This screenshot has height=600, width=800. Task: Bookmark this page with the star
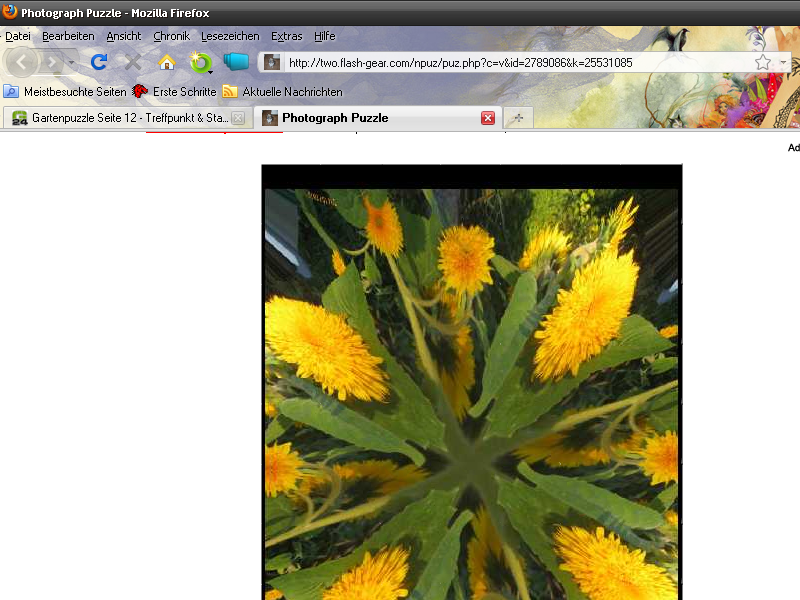pyautogui.click(x=763, y=62)
